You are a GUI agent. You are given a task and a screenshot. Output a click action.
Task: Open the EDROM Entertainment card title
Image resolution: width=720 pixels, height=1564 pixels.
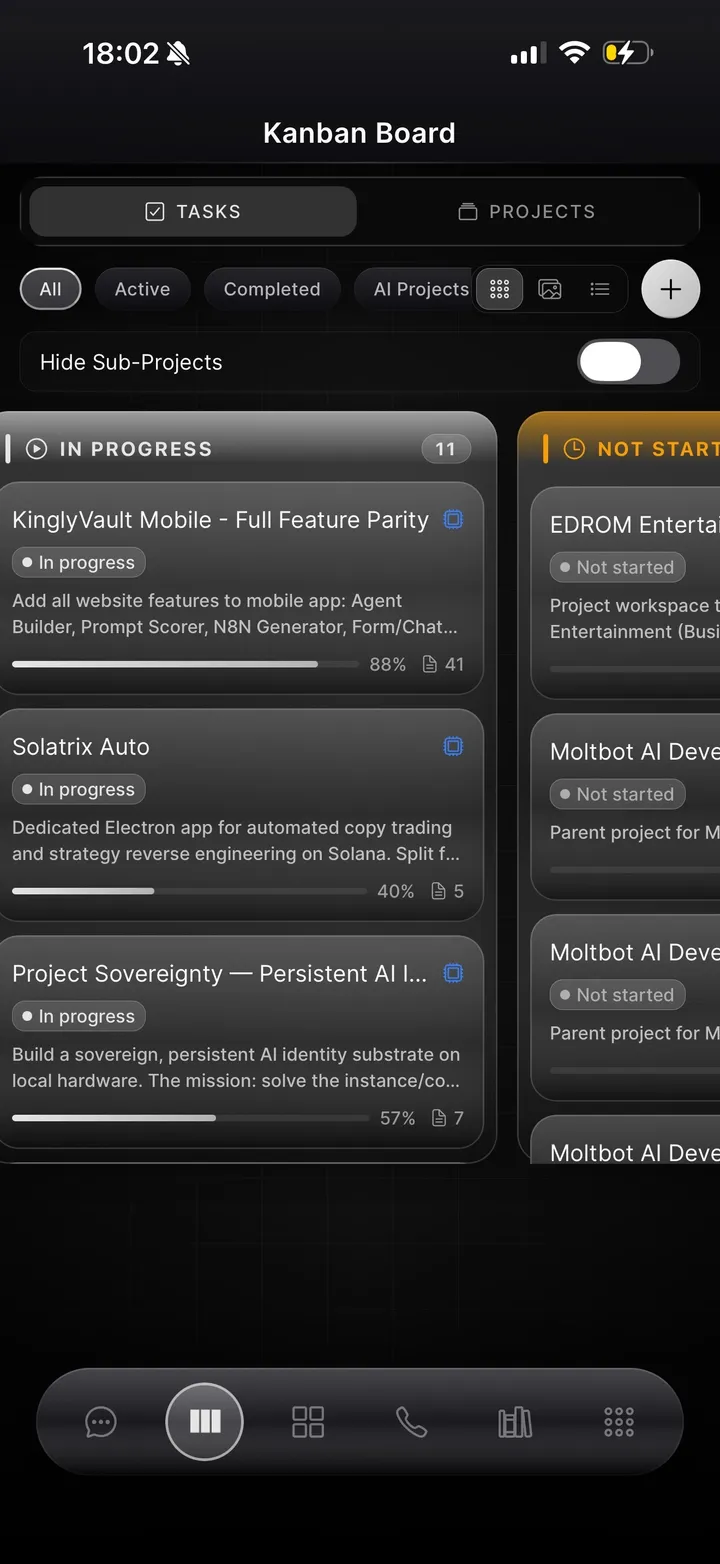634,525
